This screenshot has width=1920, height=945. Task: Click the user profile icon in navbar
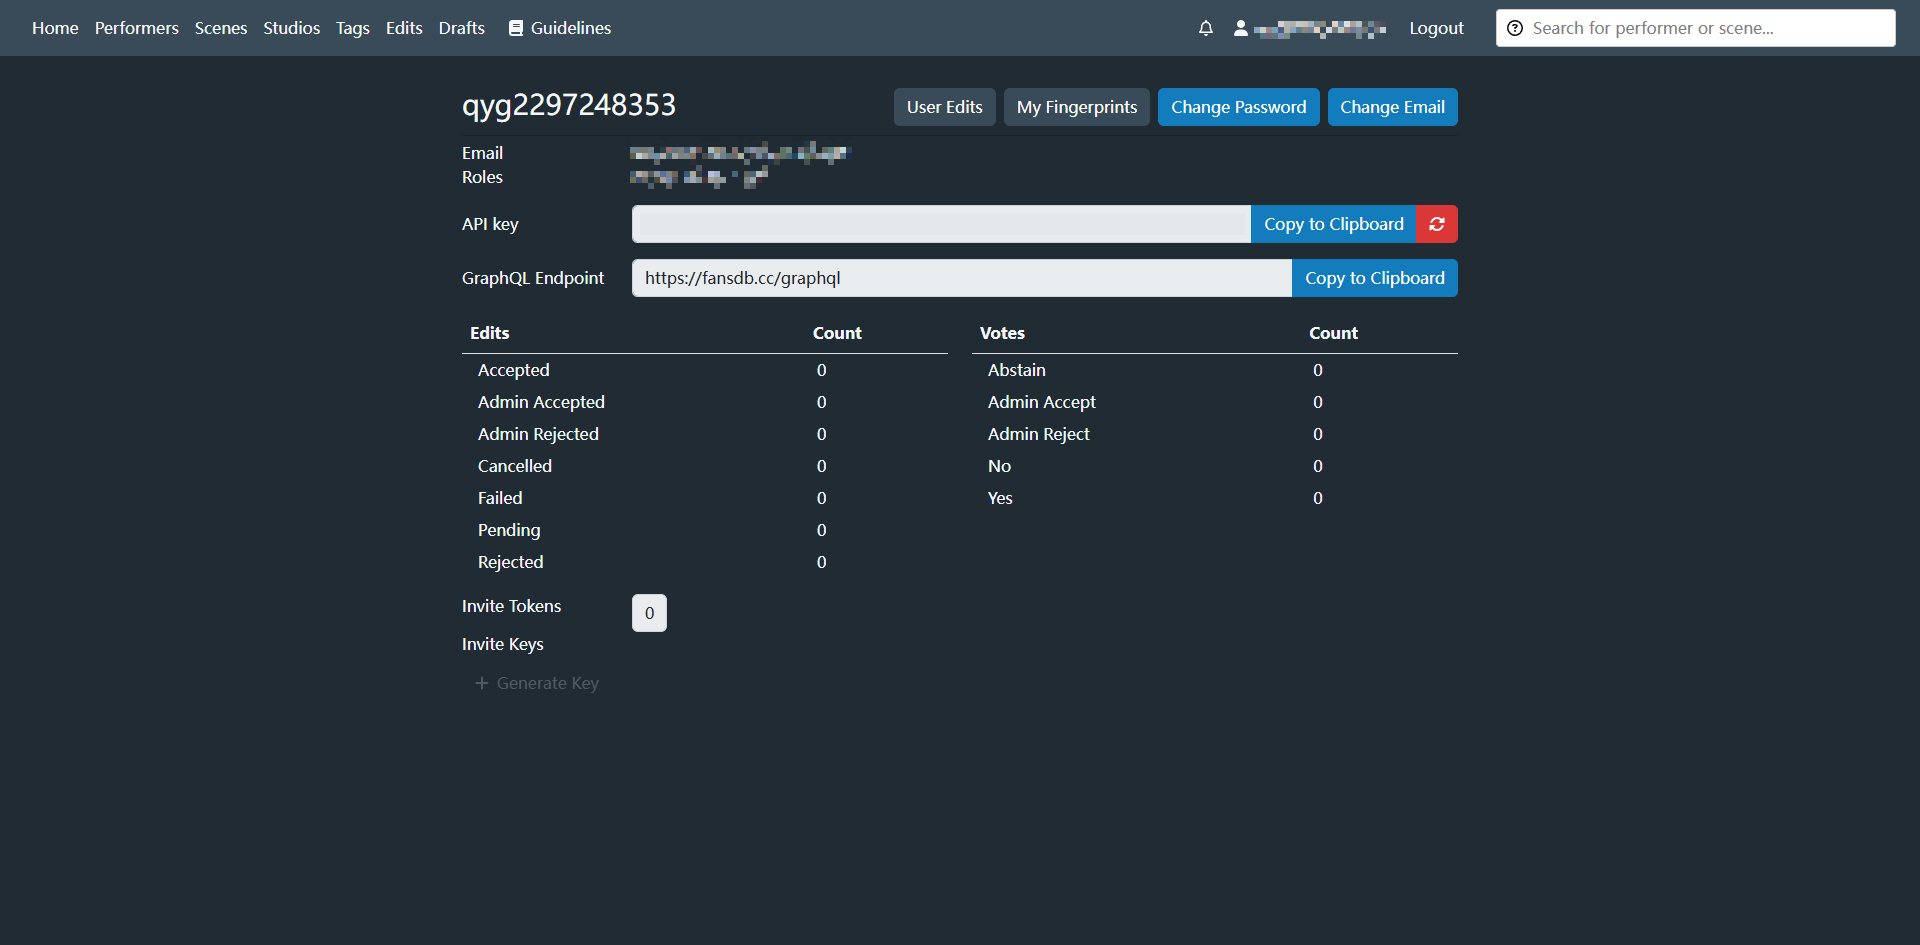pyautogui.click(x=1241, y=28)
